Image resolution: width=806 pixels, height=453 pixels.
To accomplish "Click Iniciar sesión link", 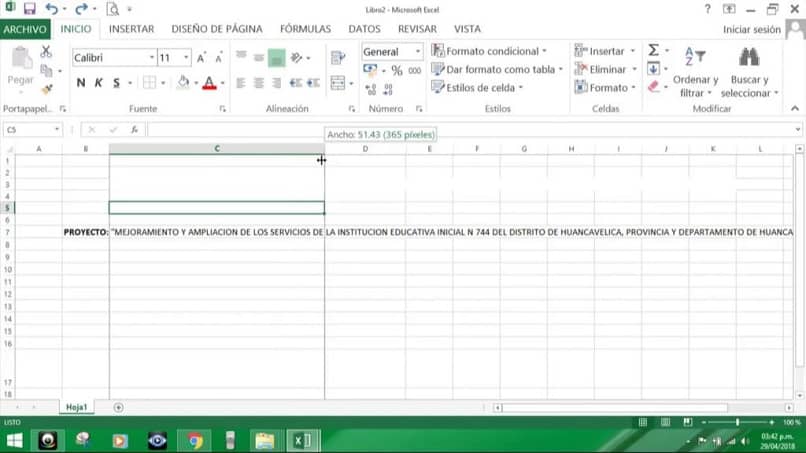I will [x=752, y=30].
